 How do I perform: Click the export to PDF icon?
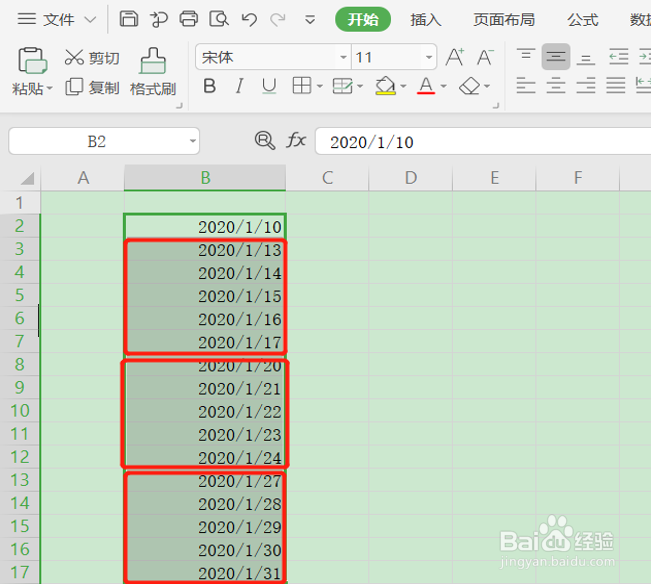[x=159, y=19]
